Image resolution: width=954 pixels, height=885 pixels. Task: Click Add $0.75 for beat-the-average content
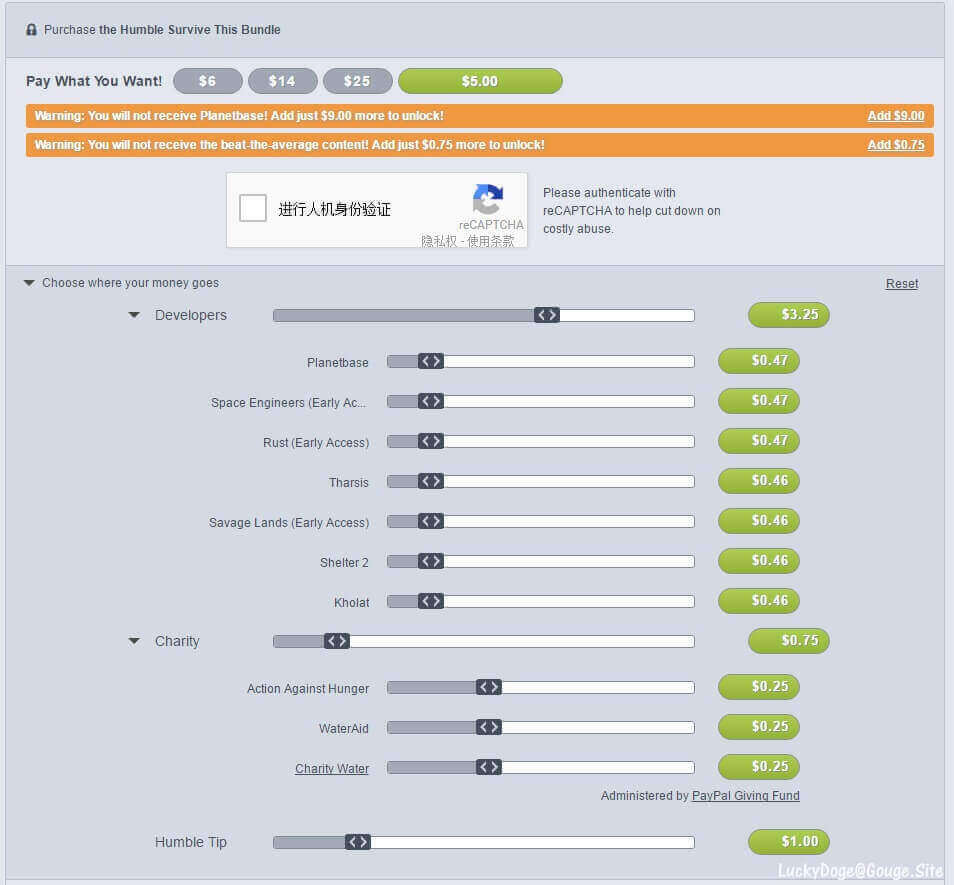pos(896,144)
